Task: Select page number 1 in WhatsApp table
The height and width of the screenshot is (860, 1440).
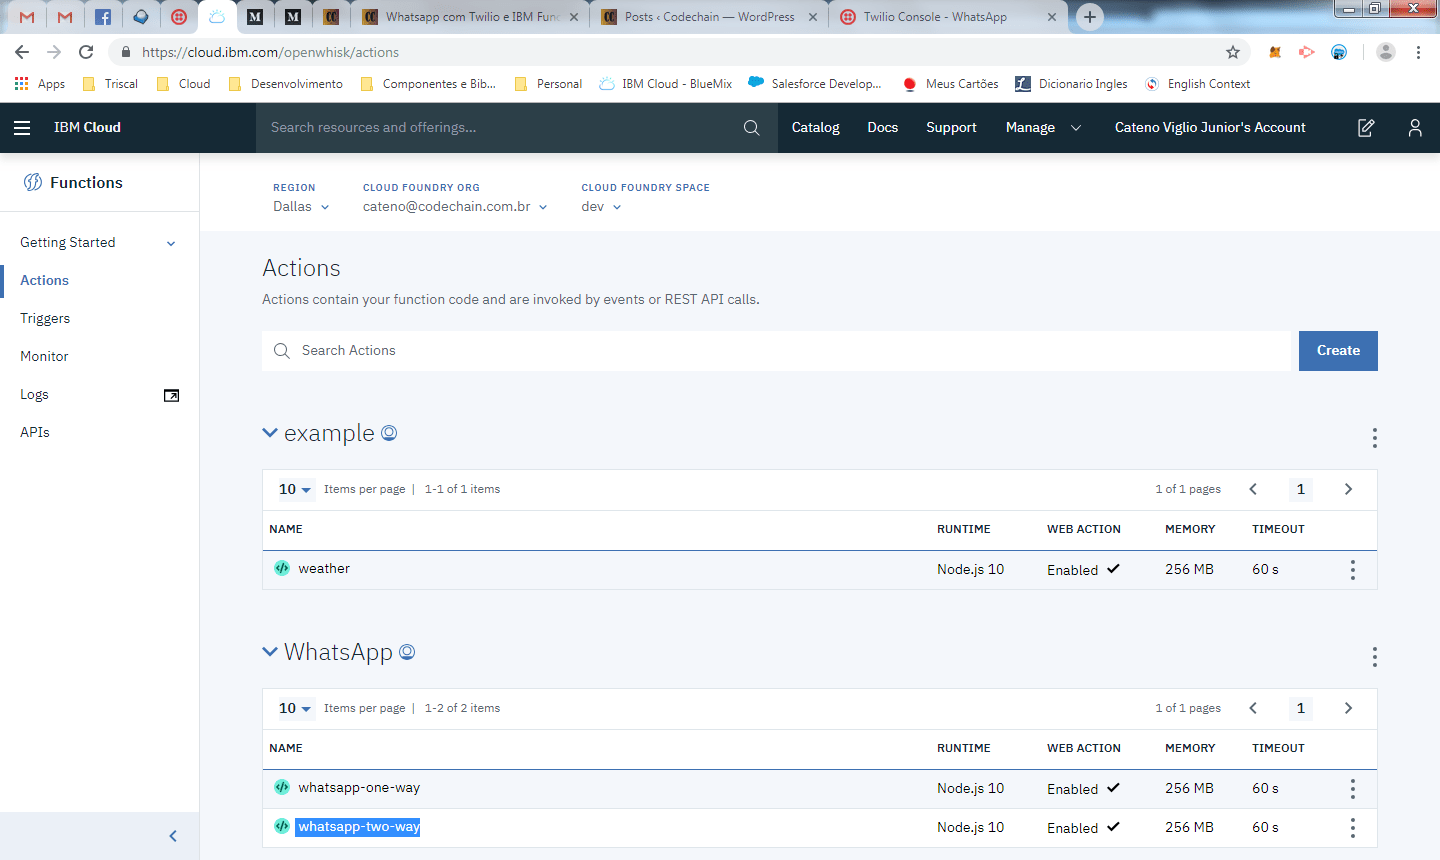Action: (x=1301, y=708)
